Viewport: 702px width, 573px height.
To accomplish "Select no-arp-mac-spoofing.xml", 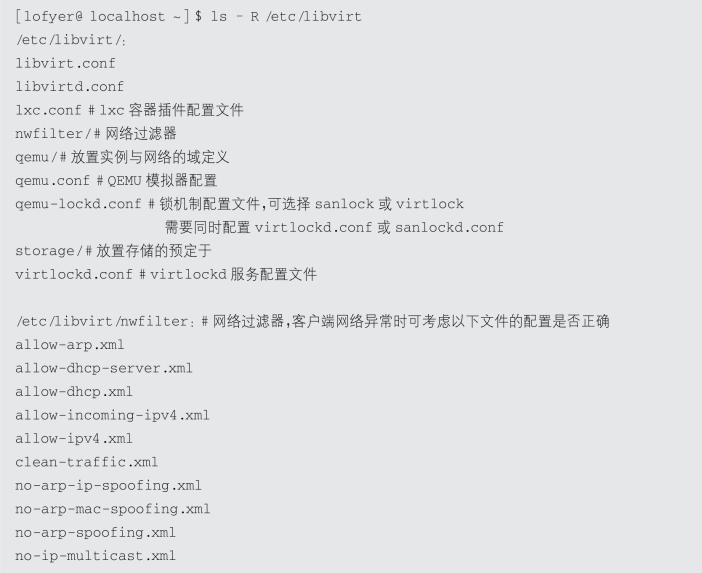I will tap(112, 509).
